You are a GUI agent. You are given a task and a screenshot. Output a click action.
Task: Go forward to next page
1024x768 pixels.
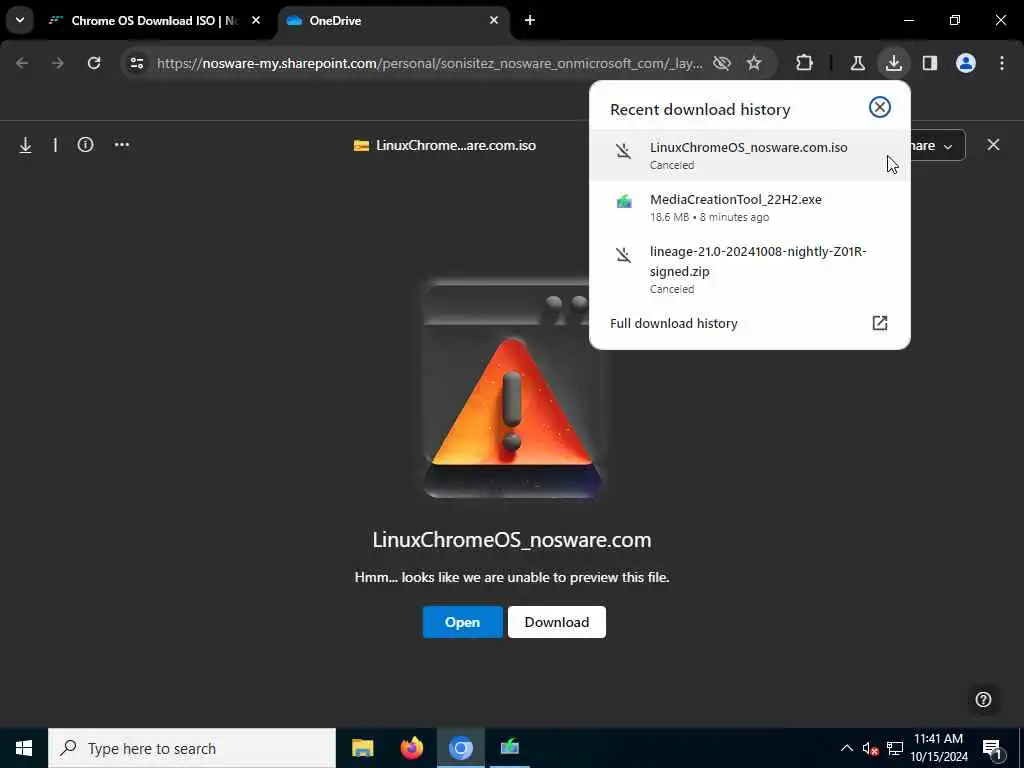[x=58, y=63]
